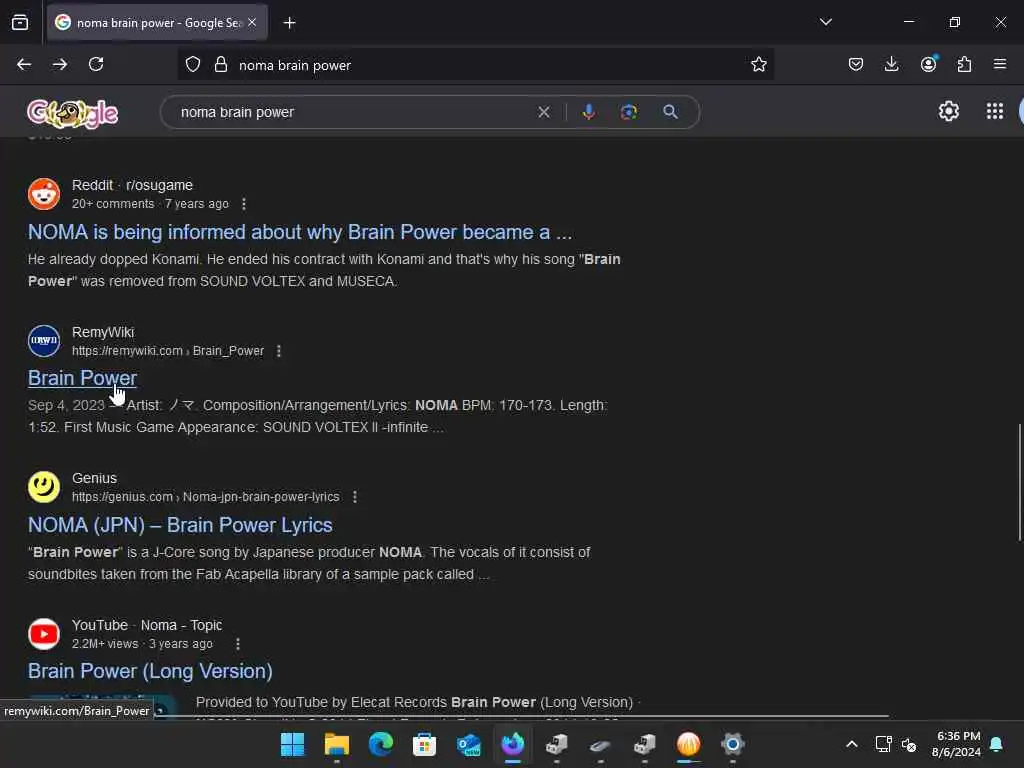1024x768 pixels.
Task: Show hidden system tray icons
Action: click(852, 744)
